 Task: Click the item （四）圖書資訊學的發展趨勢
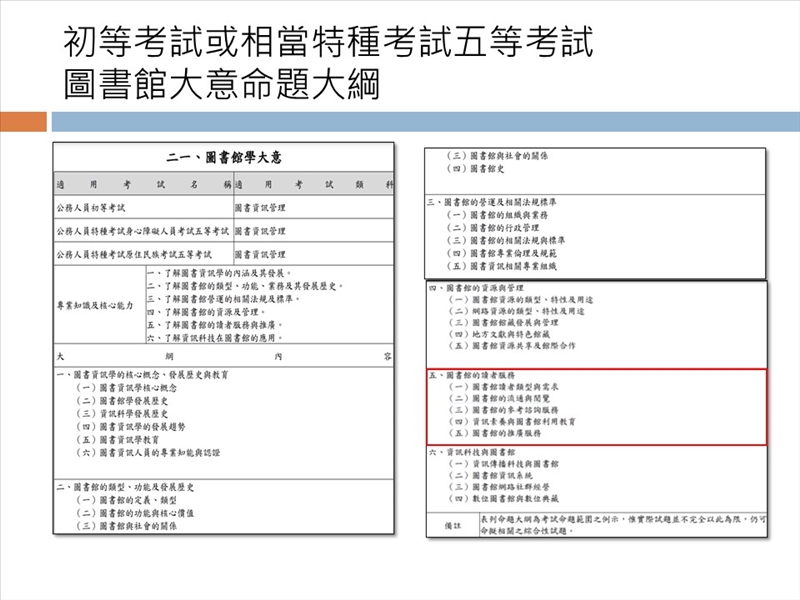(136, 426)
